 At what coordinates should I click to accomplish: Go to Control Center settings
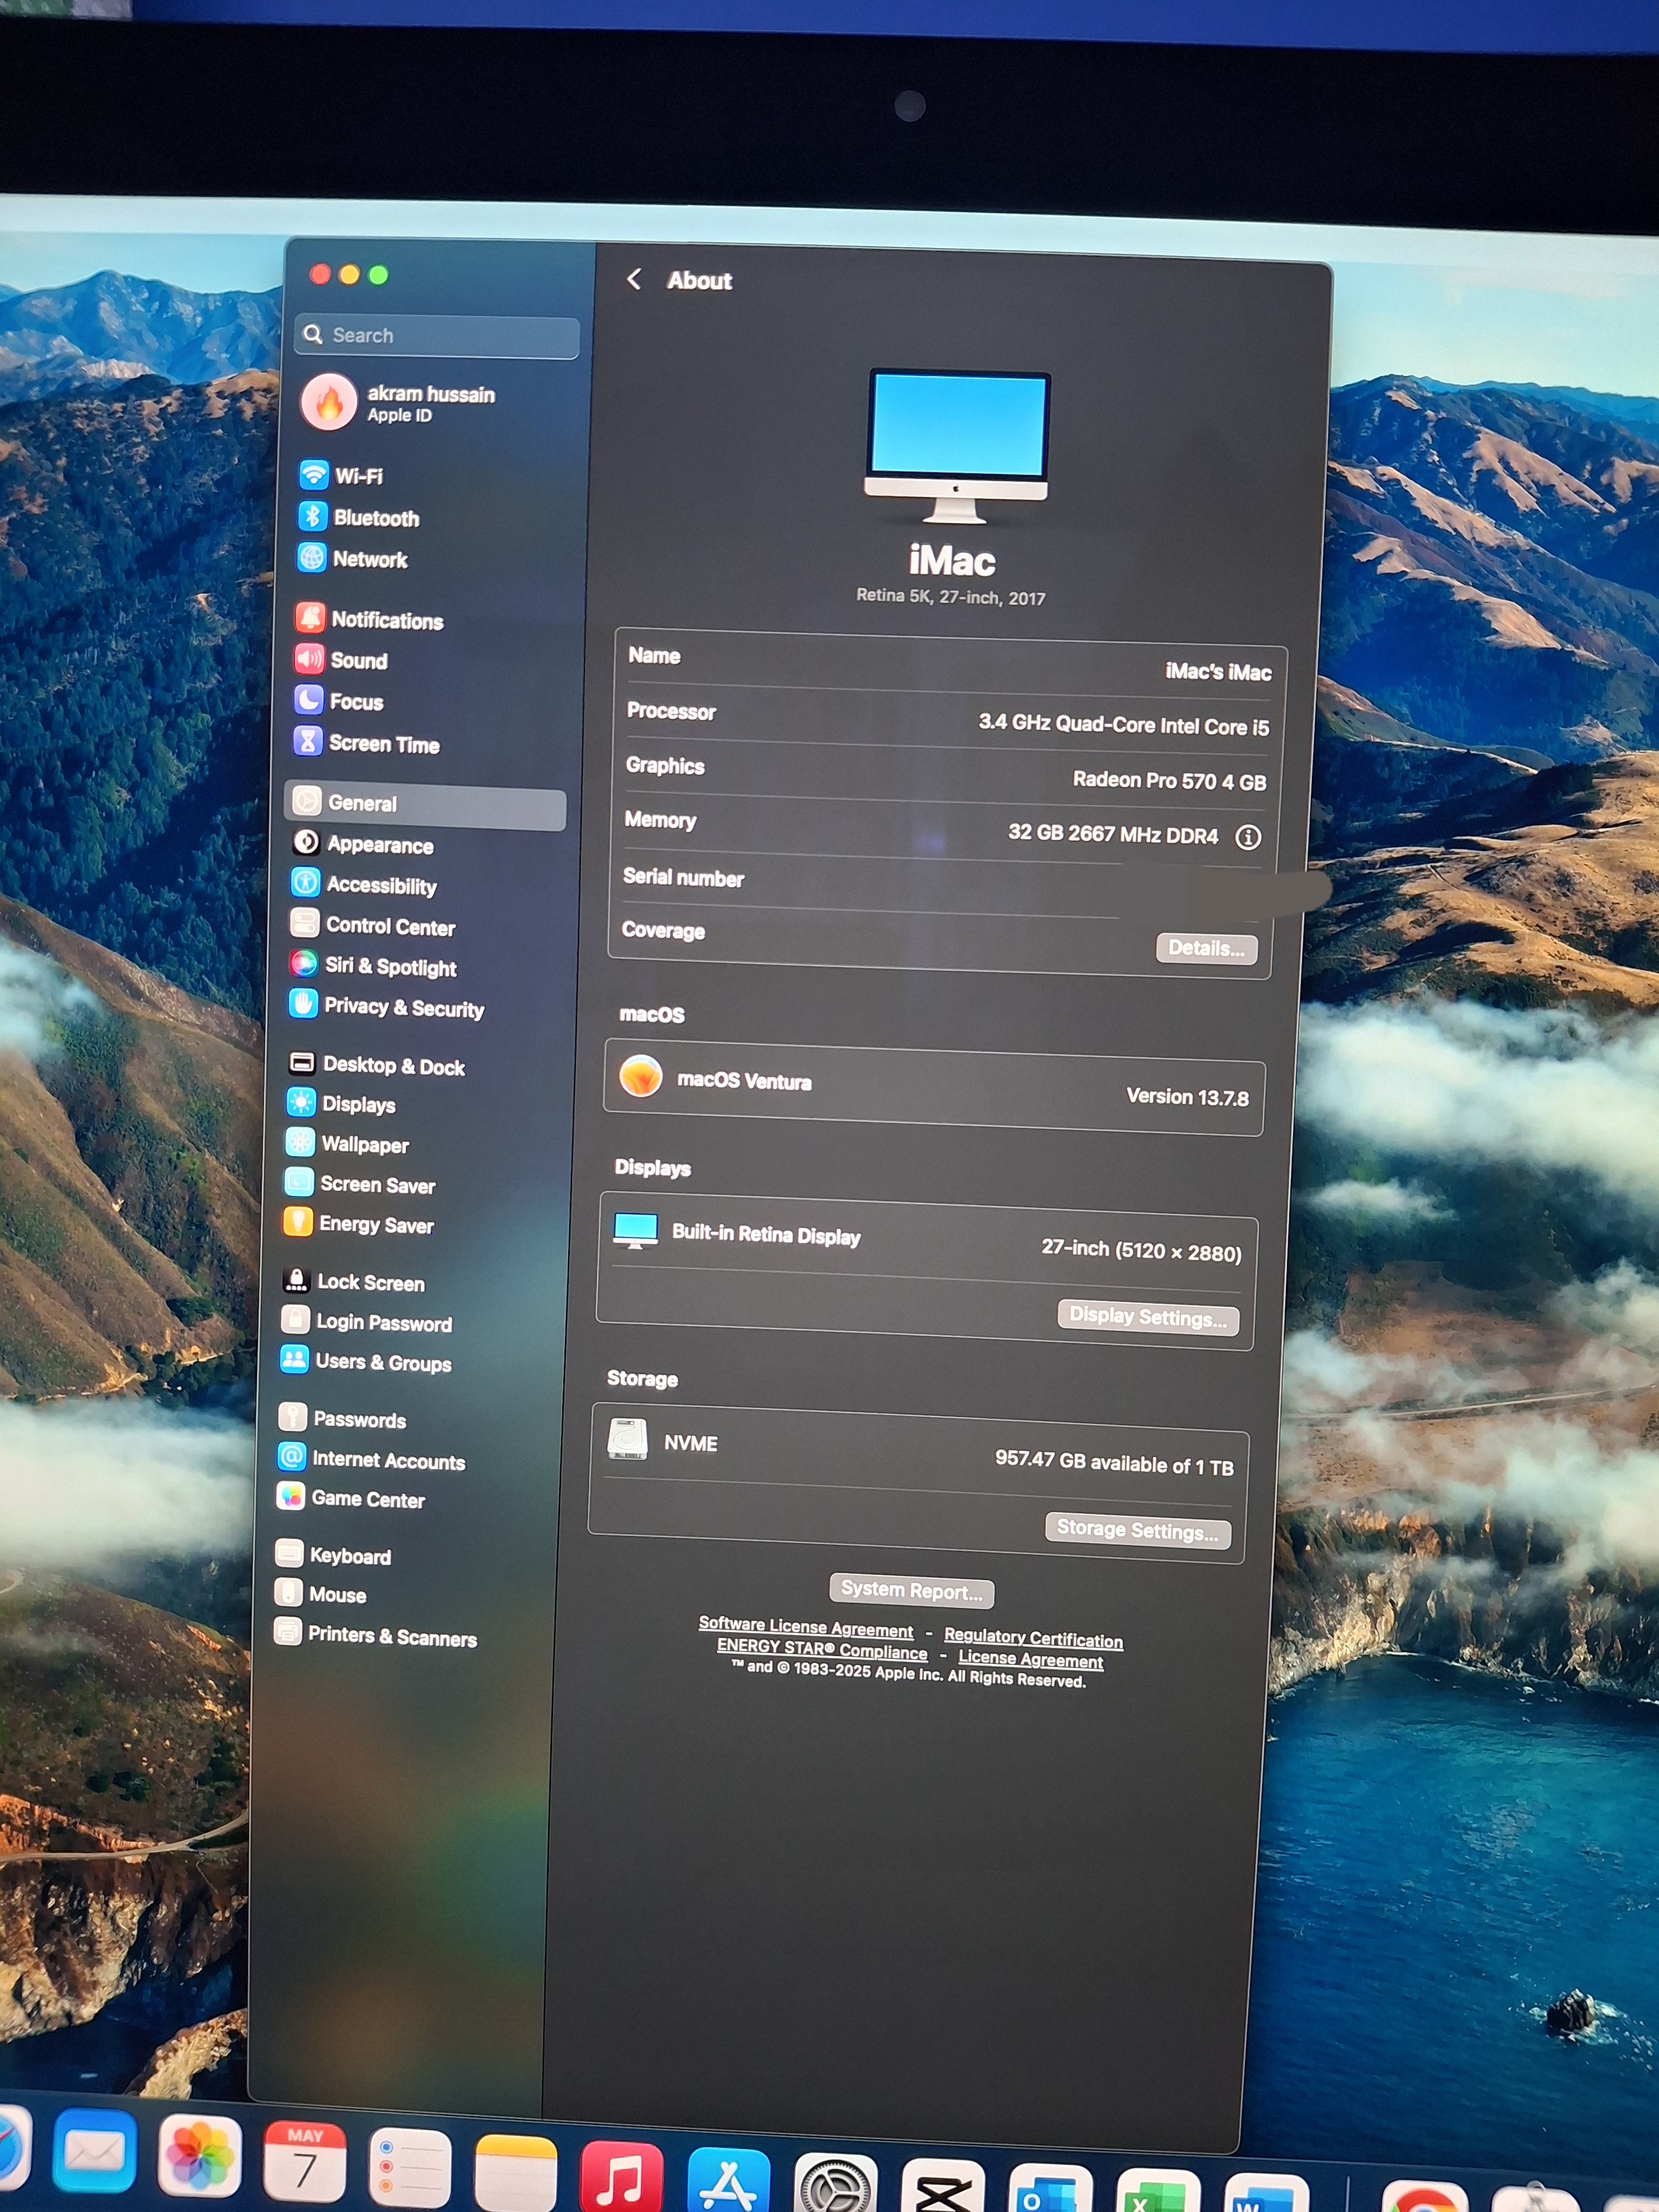click(x=372, y=926)
